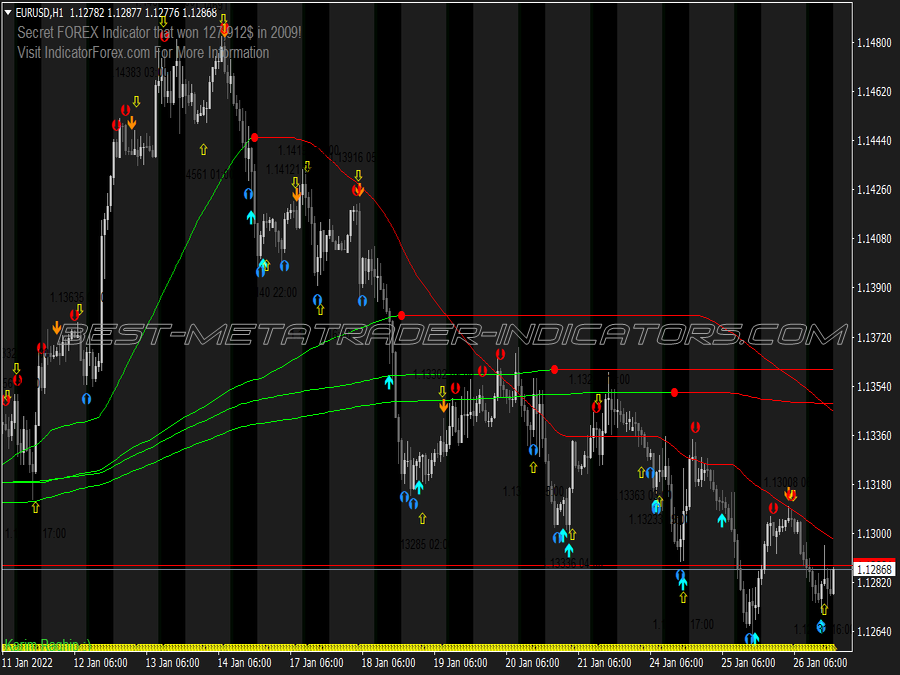The width and height of the screenshot is (900, 675).
Task: Click the 1.13180 price axis label
Action: click(874, 485)
